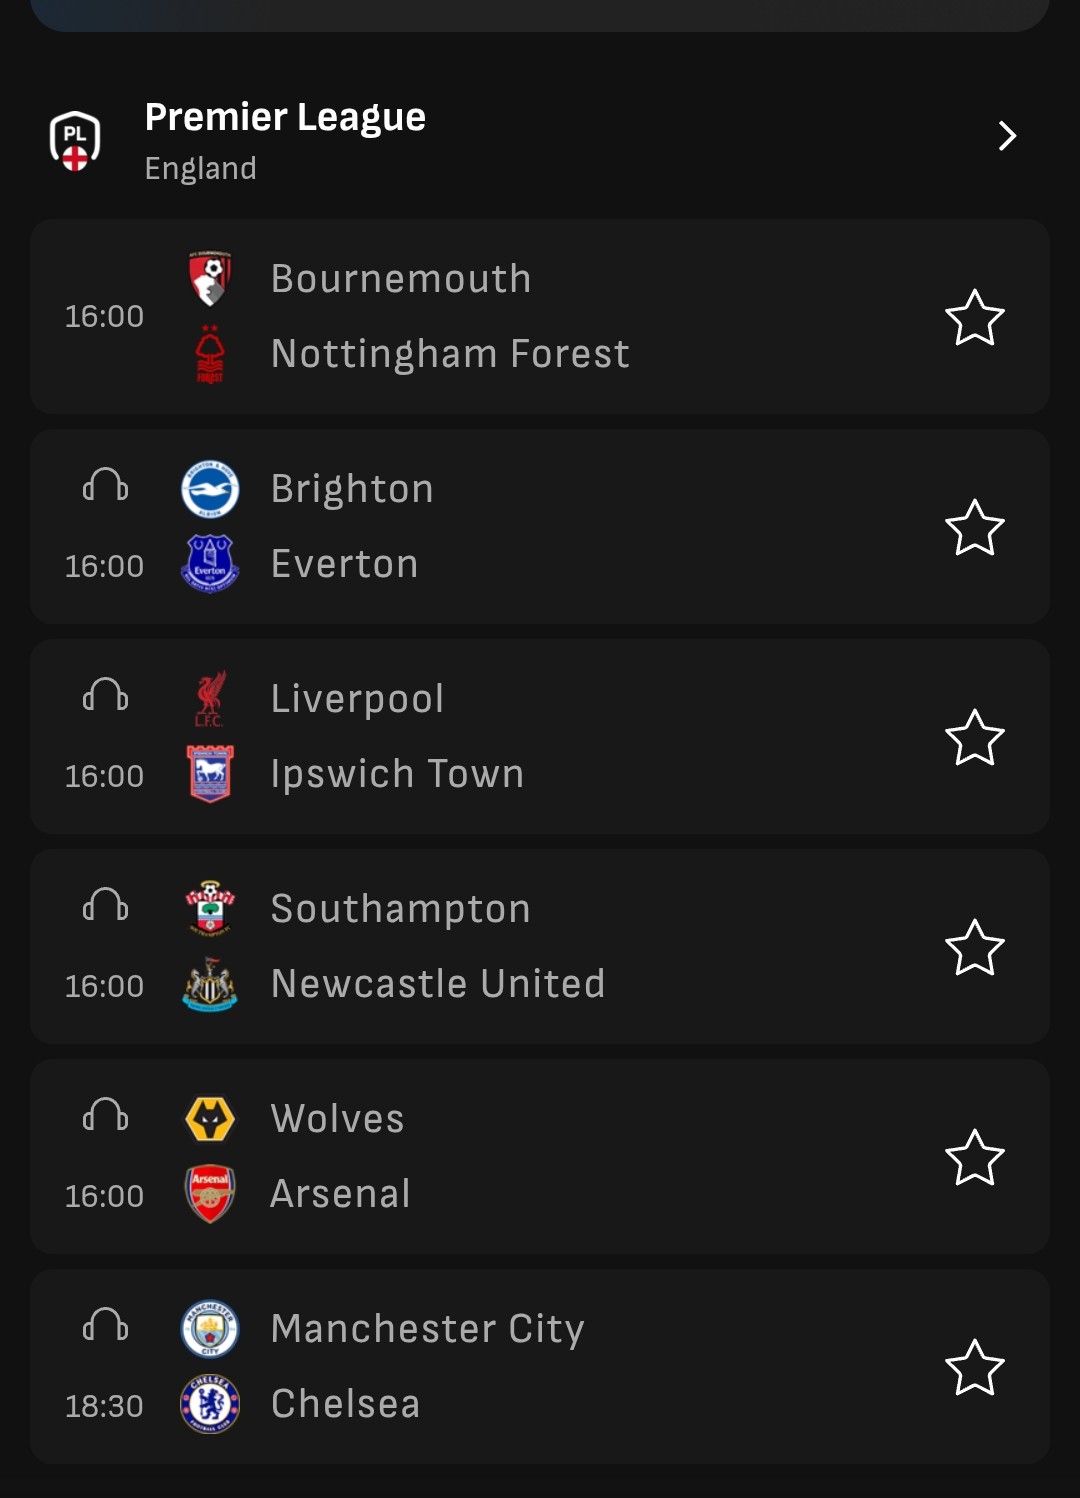Tap headphones icon for Manchester City match
Image resolution: width=1080 pixels, height=1498 pixels.
(105, 1325)
